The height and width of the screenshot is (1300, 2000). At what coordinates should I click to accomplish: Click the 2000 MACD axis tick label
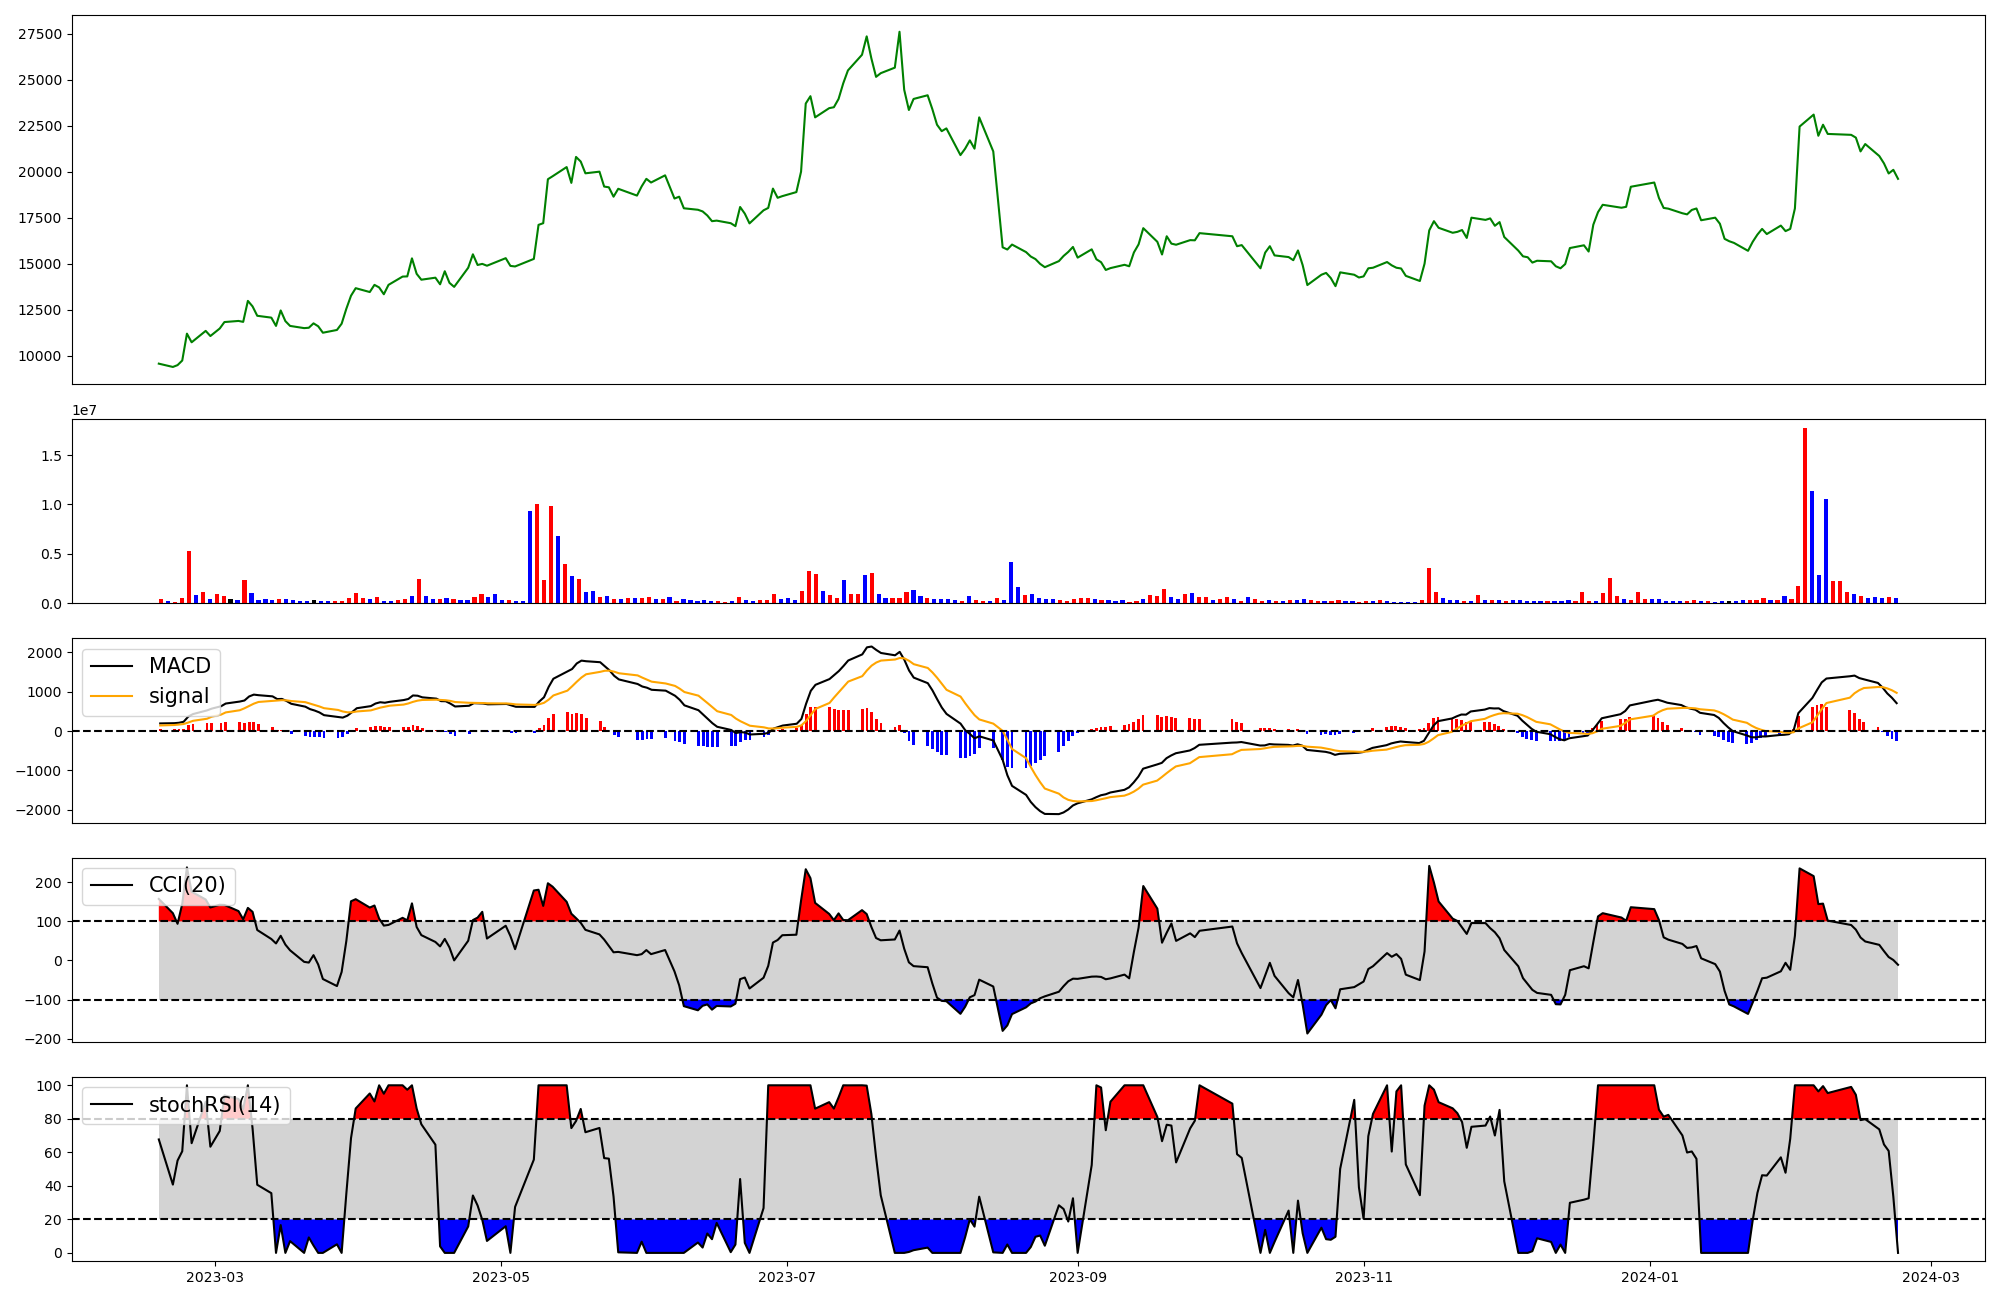(45, 653)
